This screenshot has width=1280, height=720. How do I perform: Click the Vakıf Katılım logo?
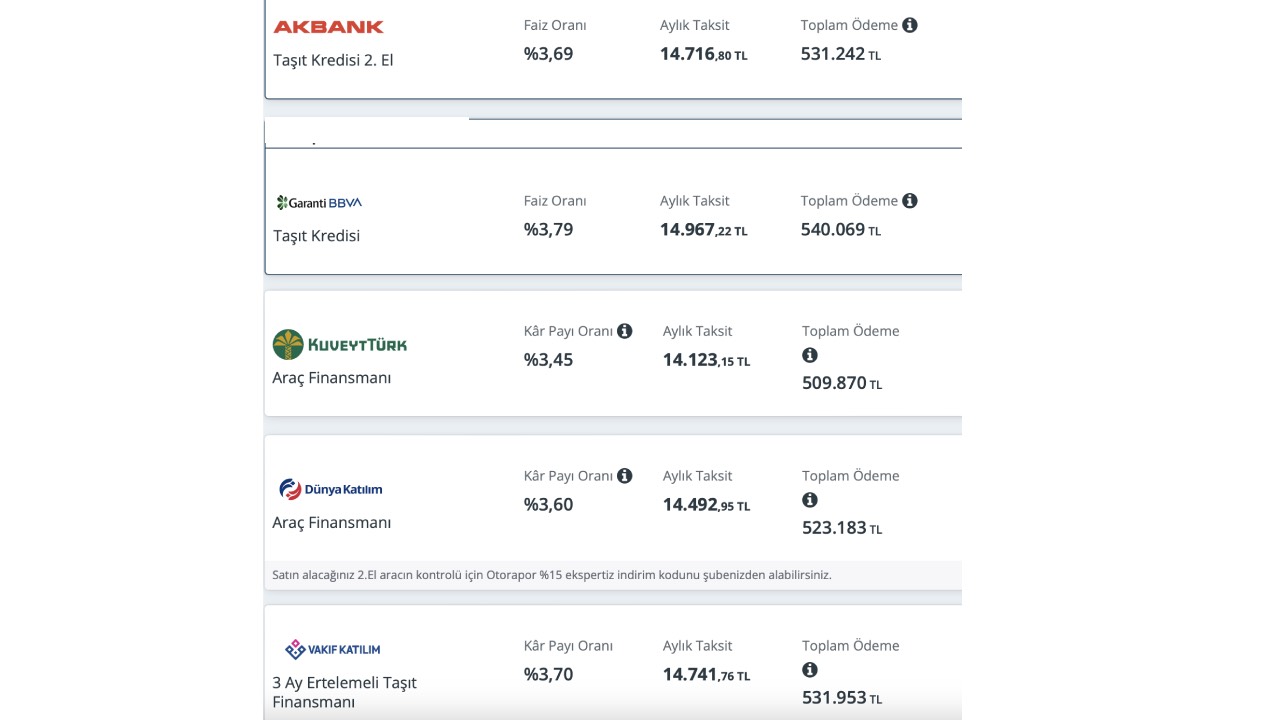click(x=333, y=649)
